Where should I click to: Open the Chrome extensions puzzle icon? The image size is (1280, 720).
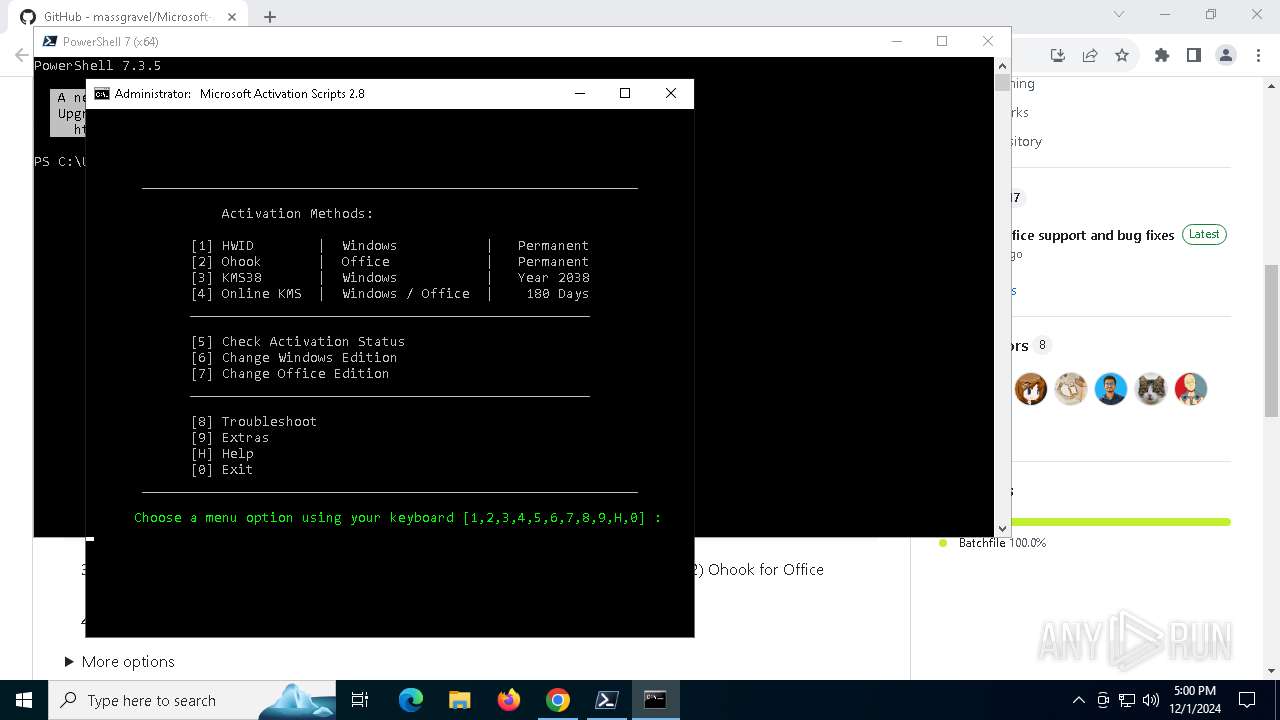point(1161,55)
